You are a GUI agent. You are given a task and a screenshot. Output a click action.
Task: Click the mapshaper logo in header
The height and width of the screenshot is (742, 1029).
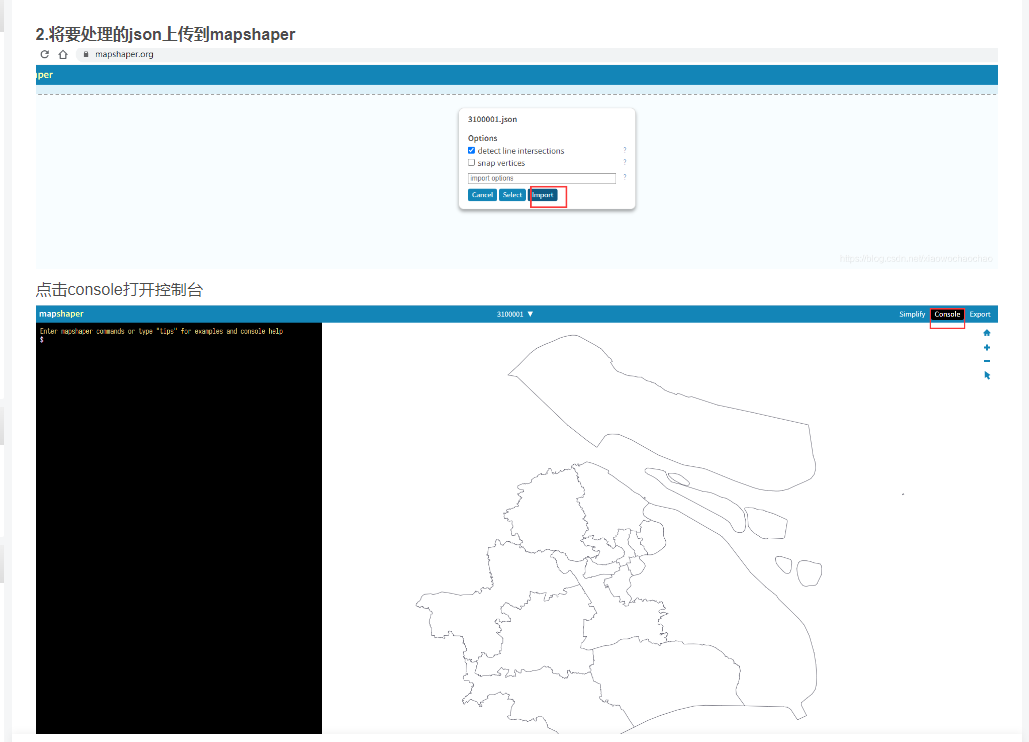(x=61, y=314)
